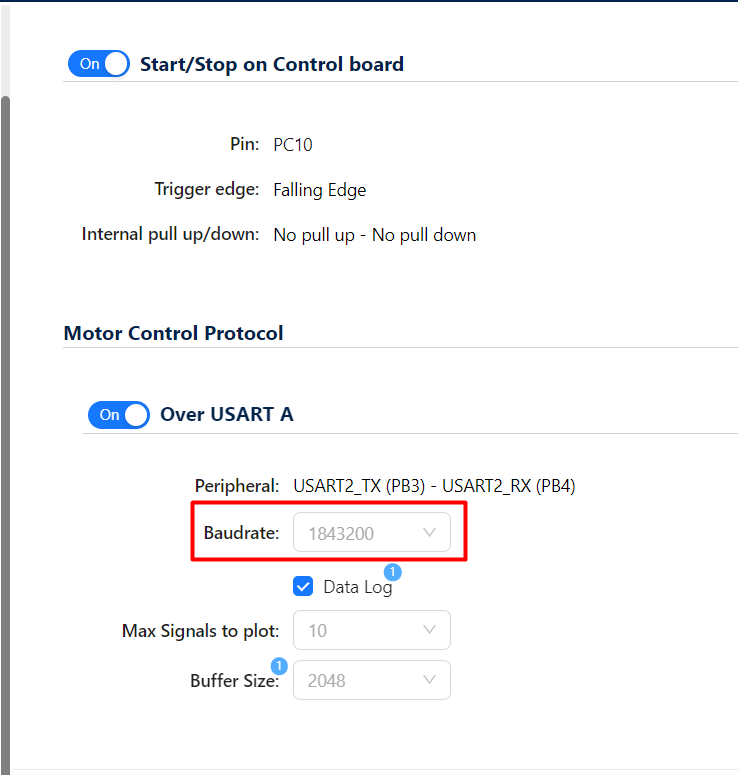Click the Falling Edge trigger value
This screenshot has height=775, width=738.
320,190
